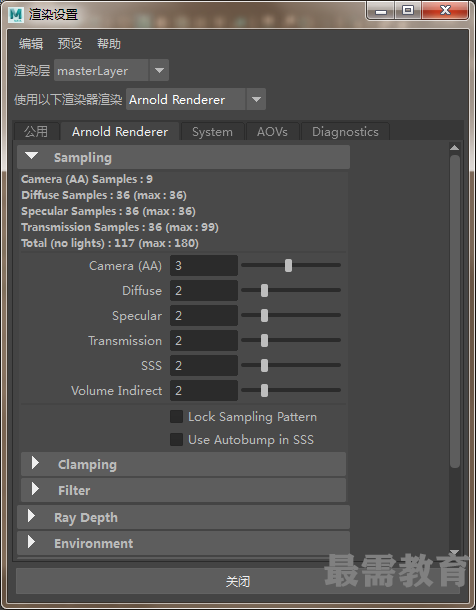Enable Use Autobump in SSS checkbox
The width and height of the screenshot is (476, 610).
[x=177, y=440]
